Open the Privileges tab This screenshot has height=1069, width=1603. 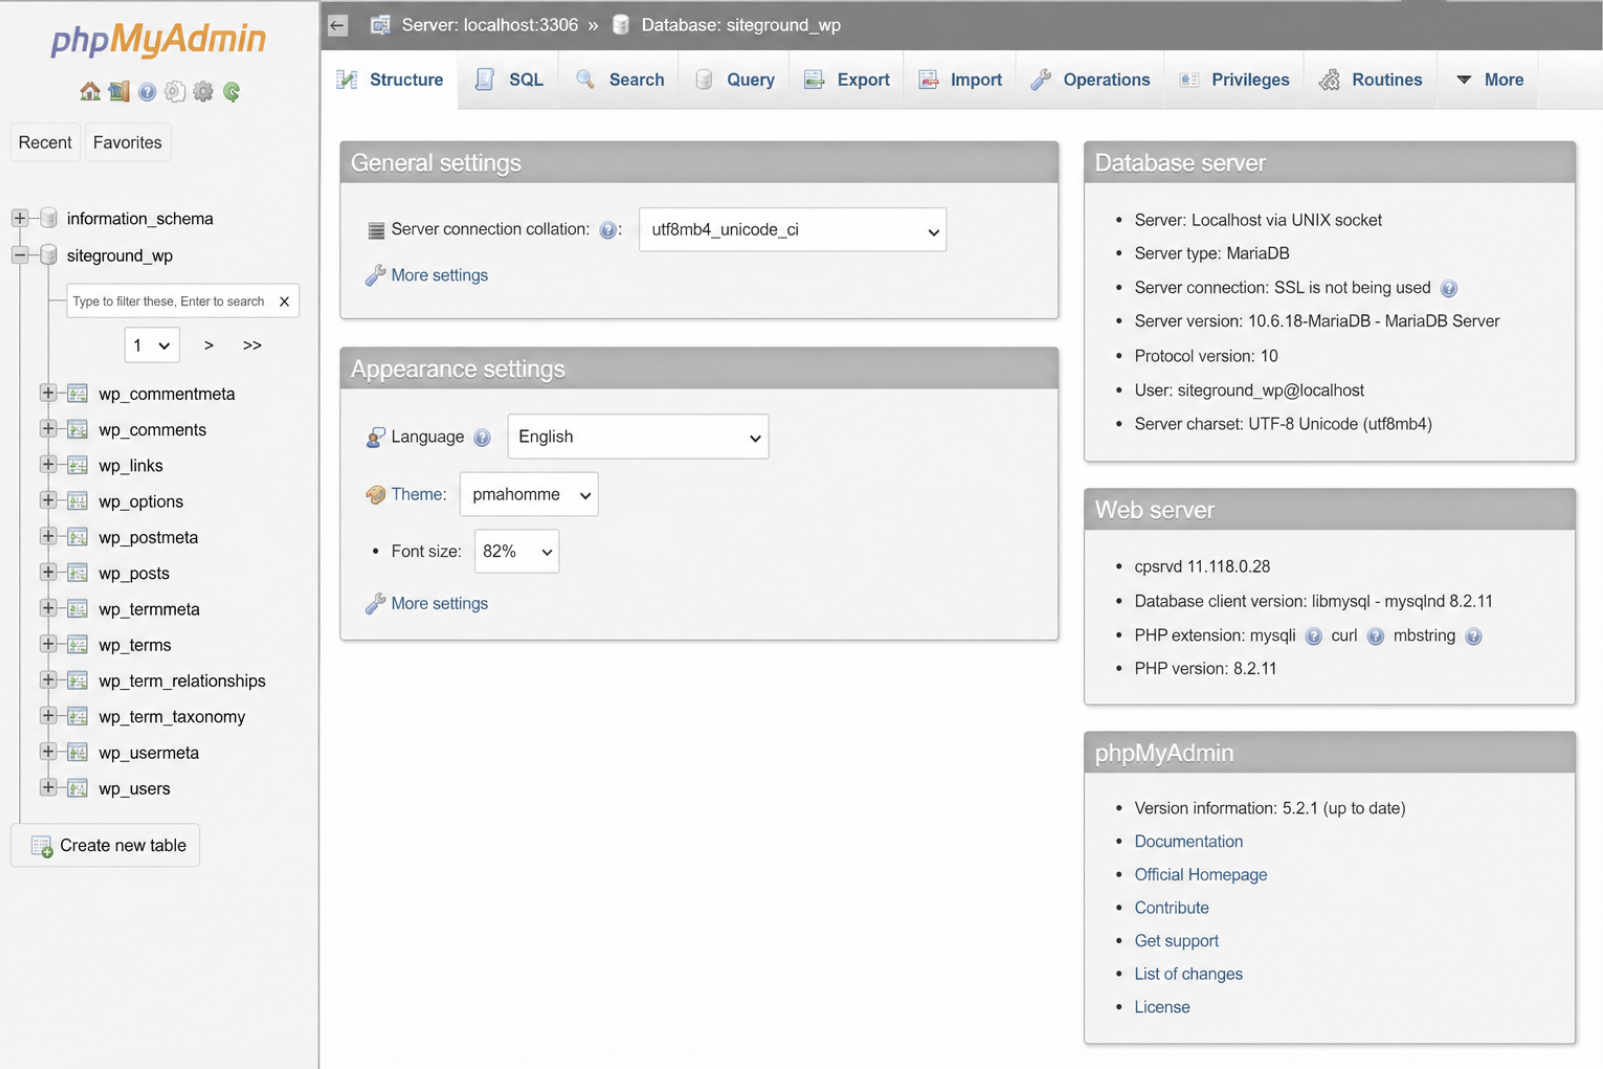point(1235,80)
